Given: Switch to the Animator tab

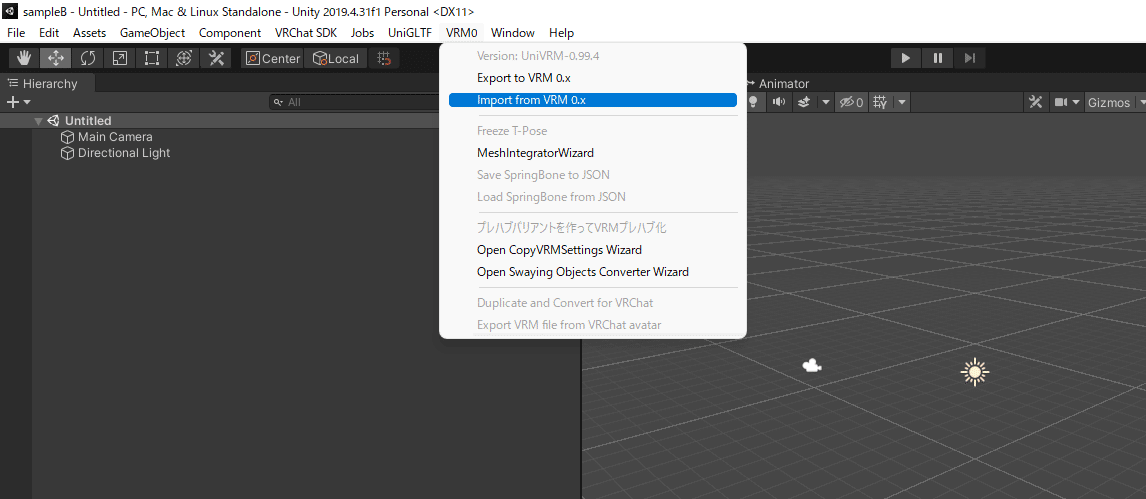Looking at the screenshot, I should (x=778, y=83).
